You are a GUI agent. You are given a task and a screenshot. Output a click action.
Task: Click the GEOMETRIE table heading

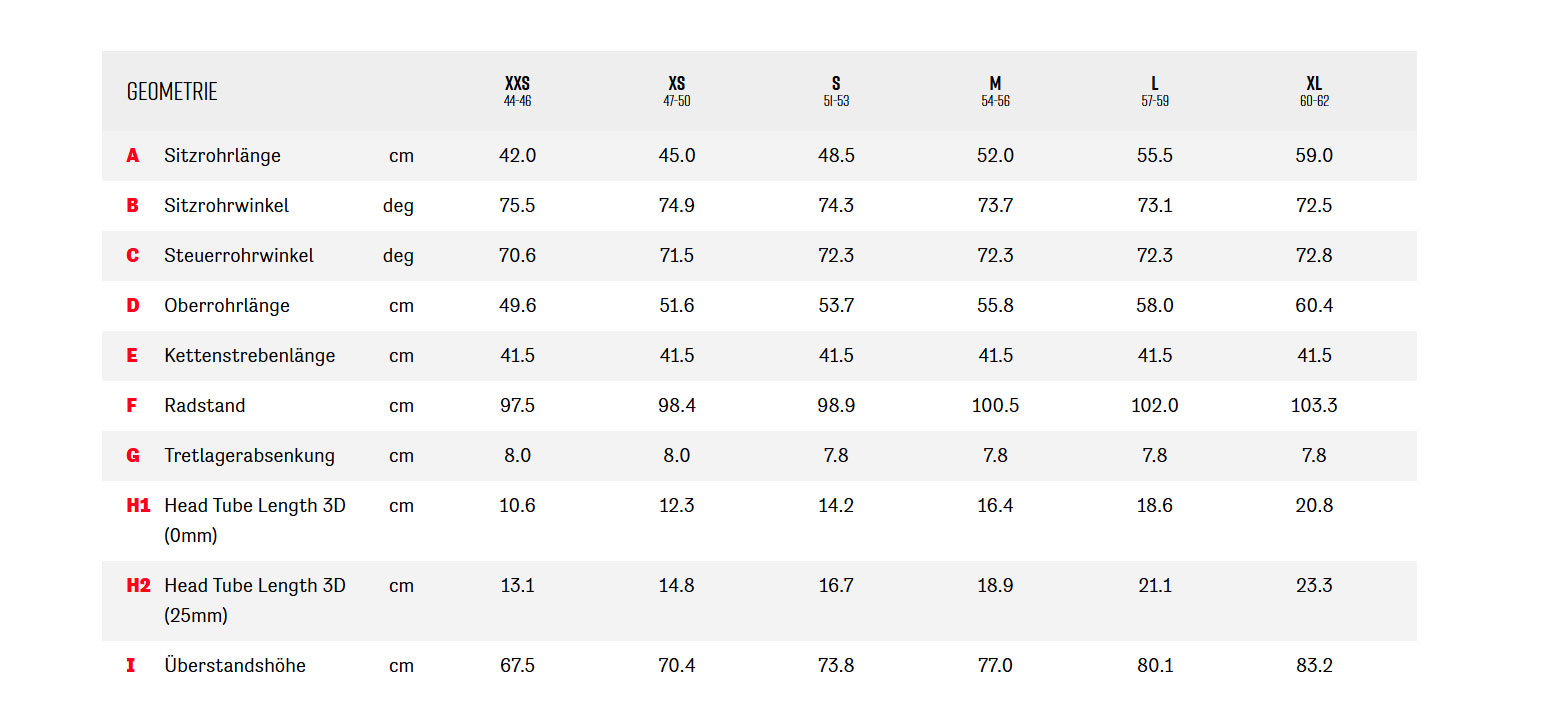coord(172,92)
